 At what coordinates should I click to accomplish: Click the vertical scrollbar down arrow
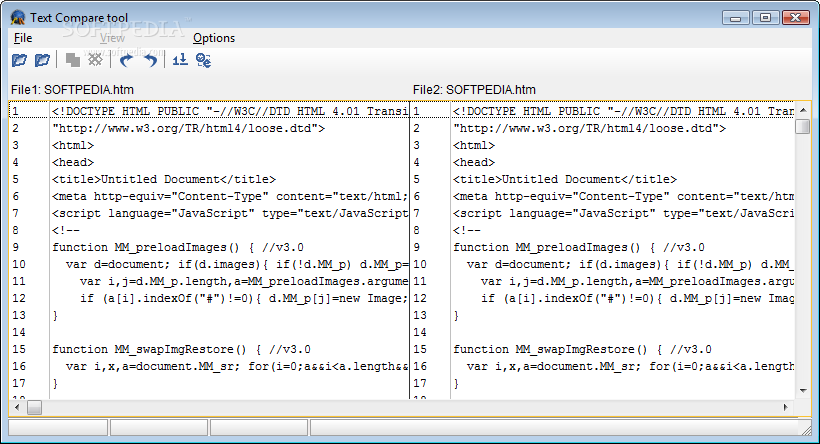click(x=803, y=391)
